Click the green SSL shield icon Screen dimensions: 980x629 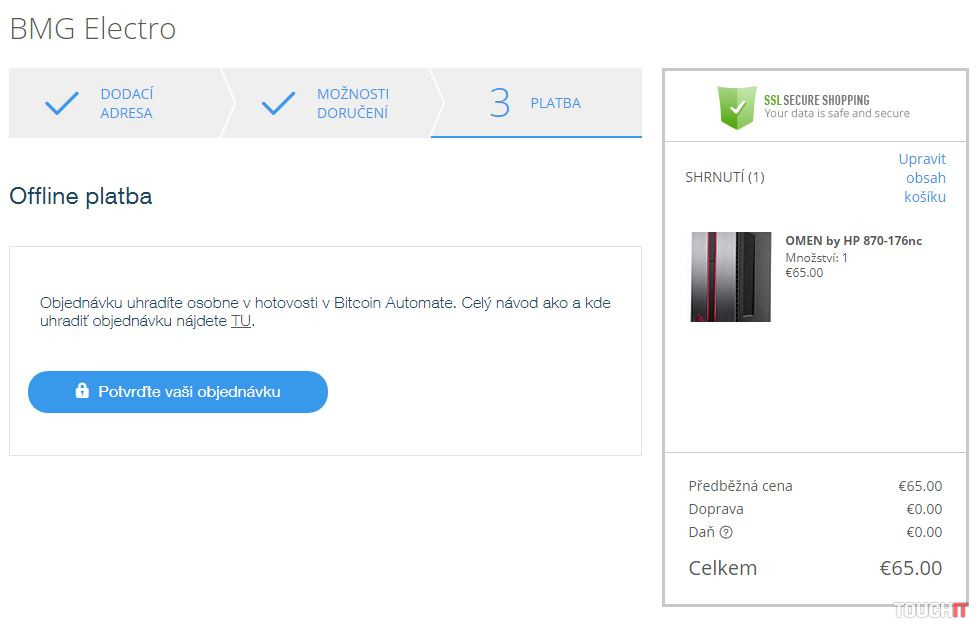point(737,106)
